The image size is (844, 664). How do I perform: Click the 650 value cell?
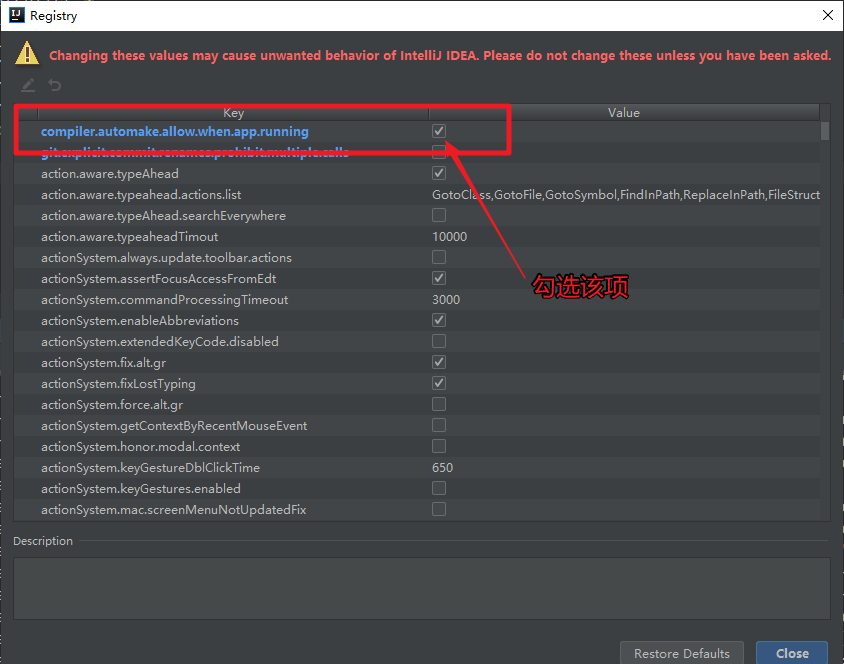(x=442, y=467)
